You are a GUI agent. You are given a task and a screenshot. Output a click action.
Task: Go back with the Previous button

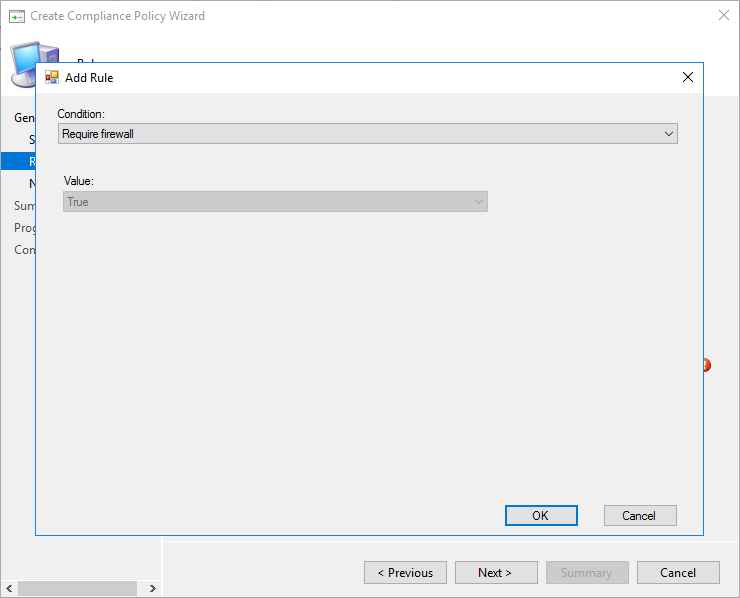point(405,573)
